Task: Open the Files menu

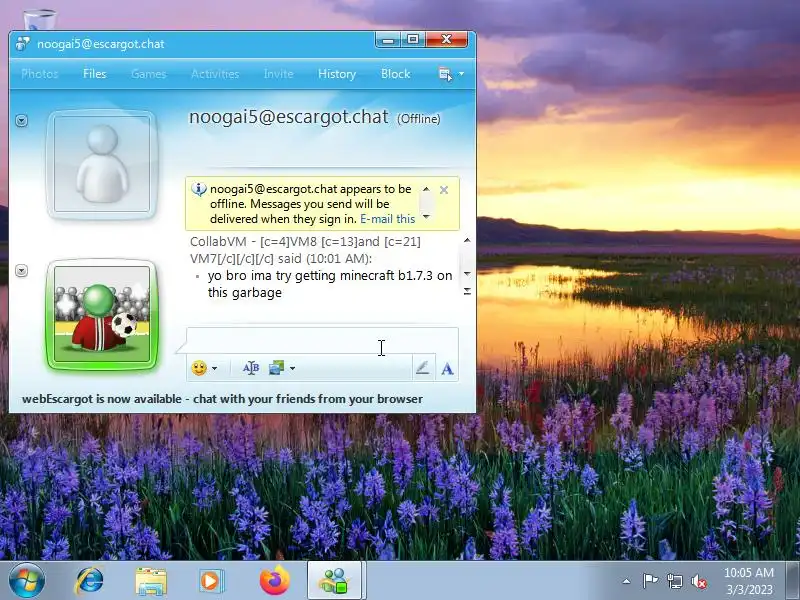Action: tap(94, 73)
